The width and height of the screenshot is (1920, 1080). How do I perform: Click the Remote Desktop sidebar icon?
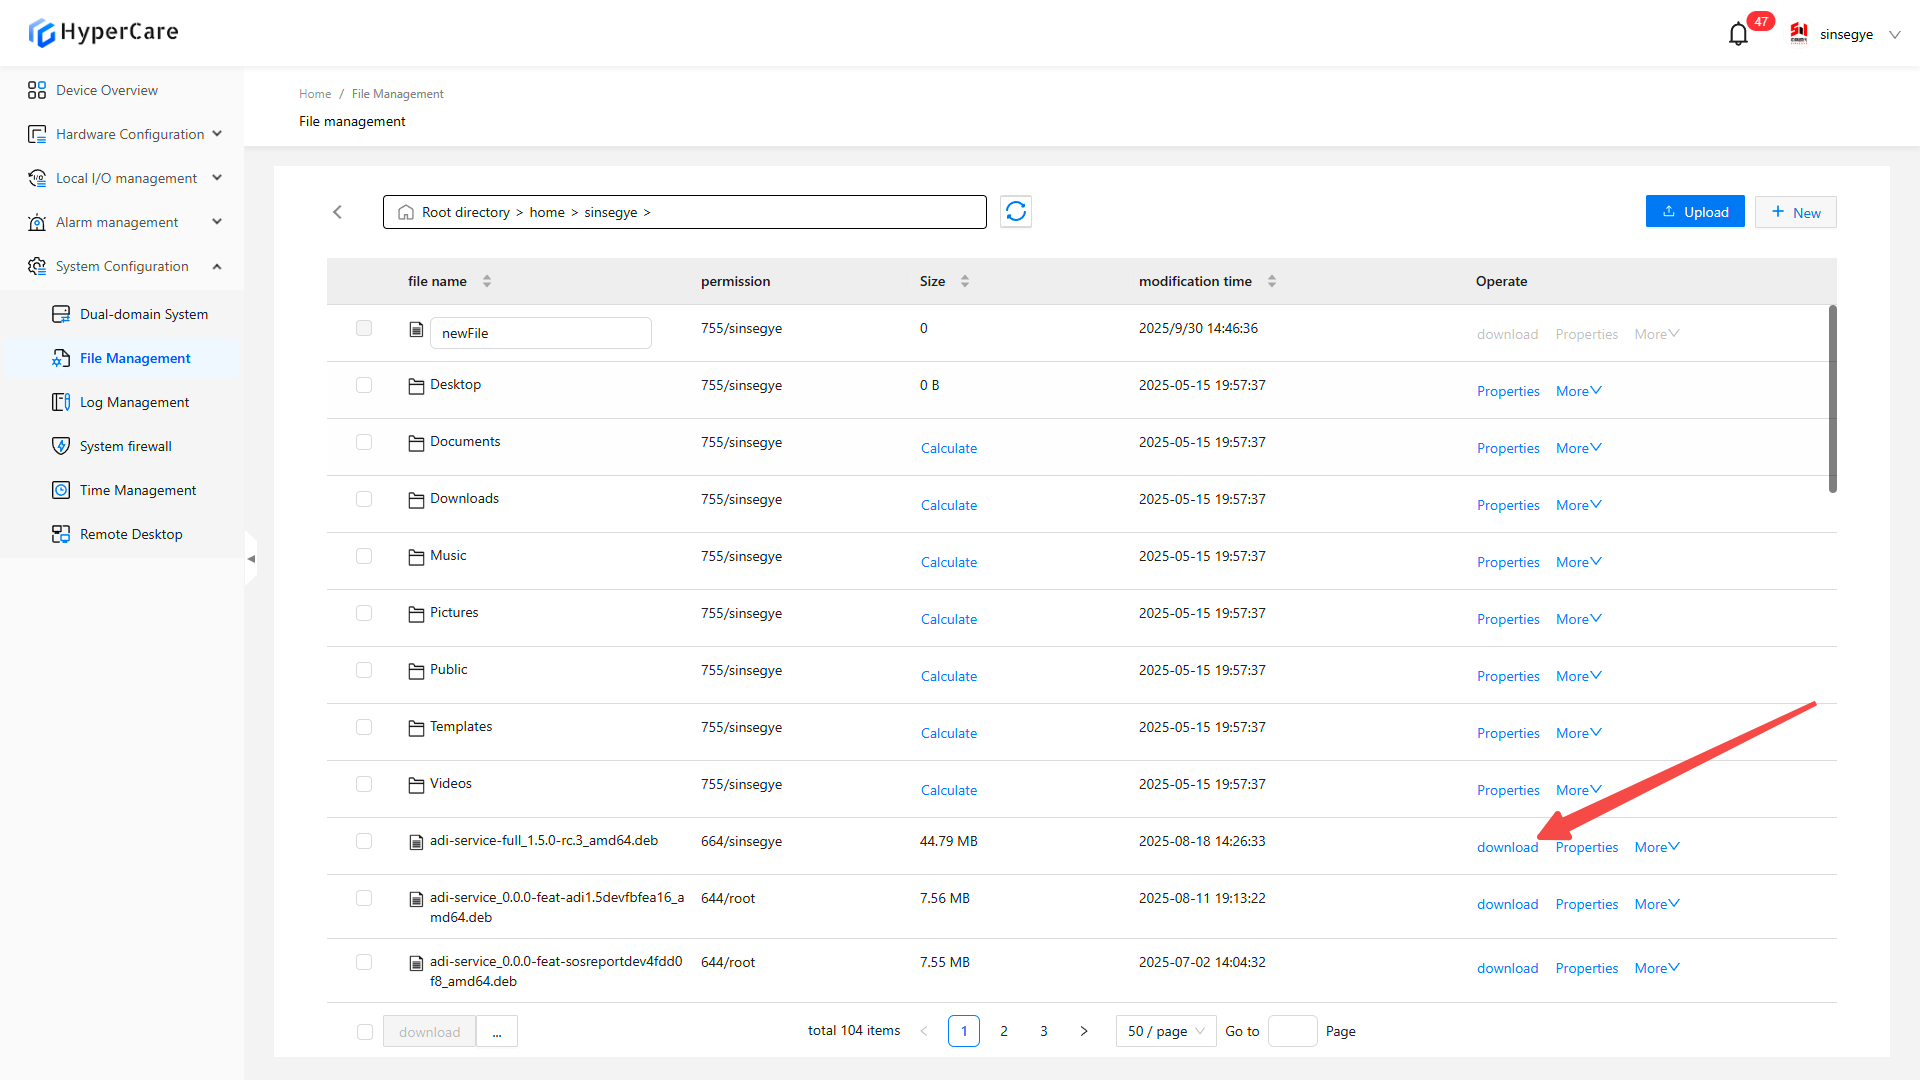pos(61,534)
